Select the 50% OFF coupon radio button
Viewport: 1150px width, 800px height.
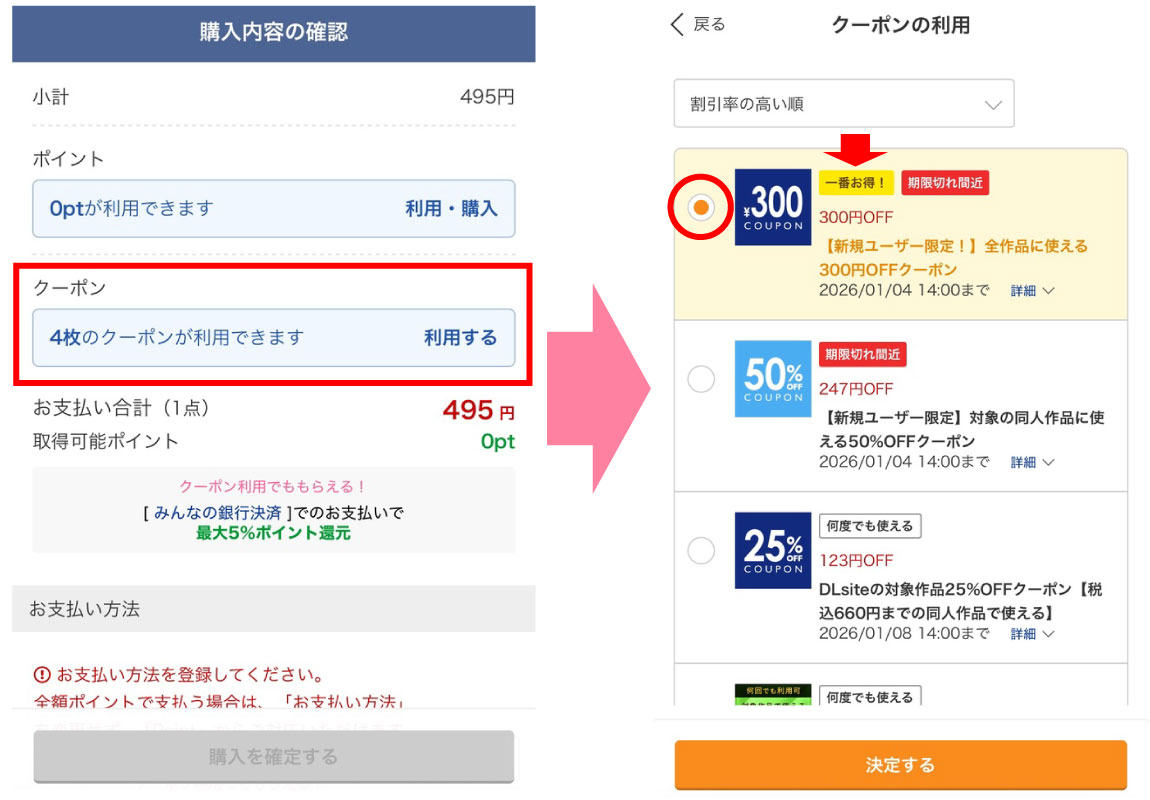pos(701,379)
